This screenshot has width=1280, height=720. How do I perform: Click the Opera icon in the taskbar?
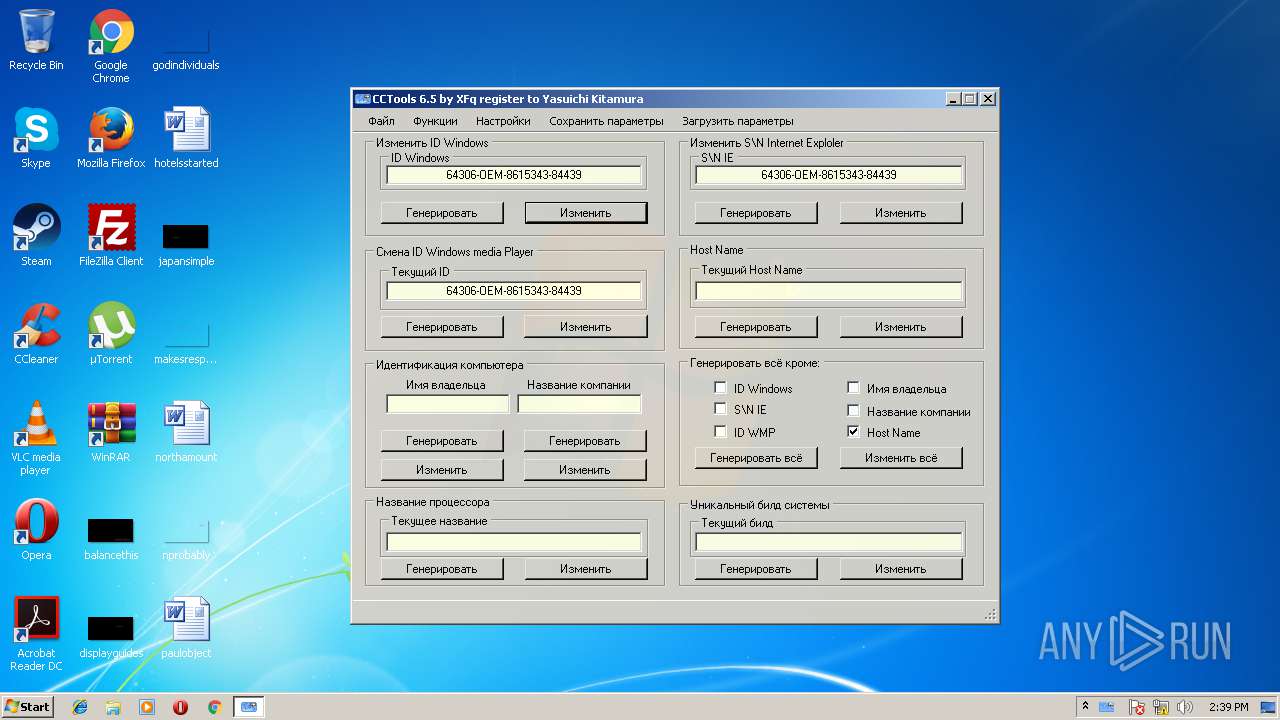[181, 707]
